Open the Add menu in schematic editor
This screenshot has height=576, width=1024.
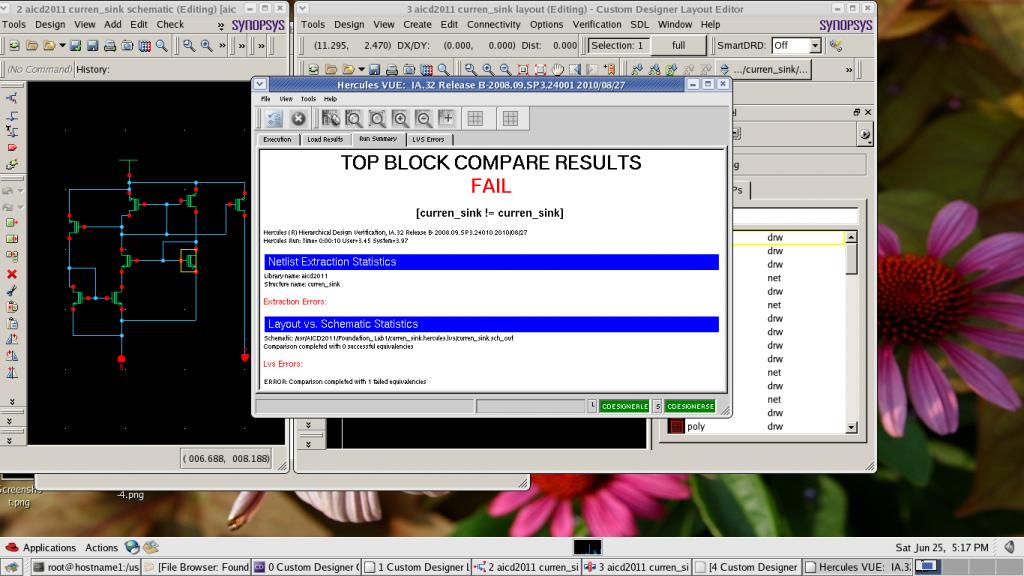[112, 24]
